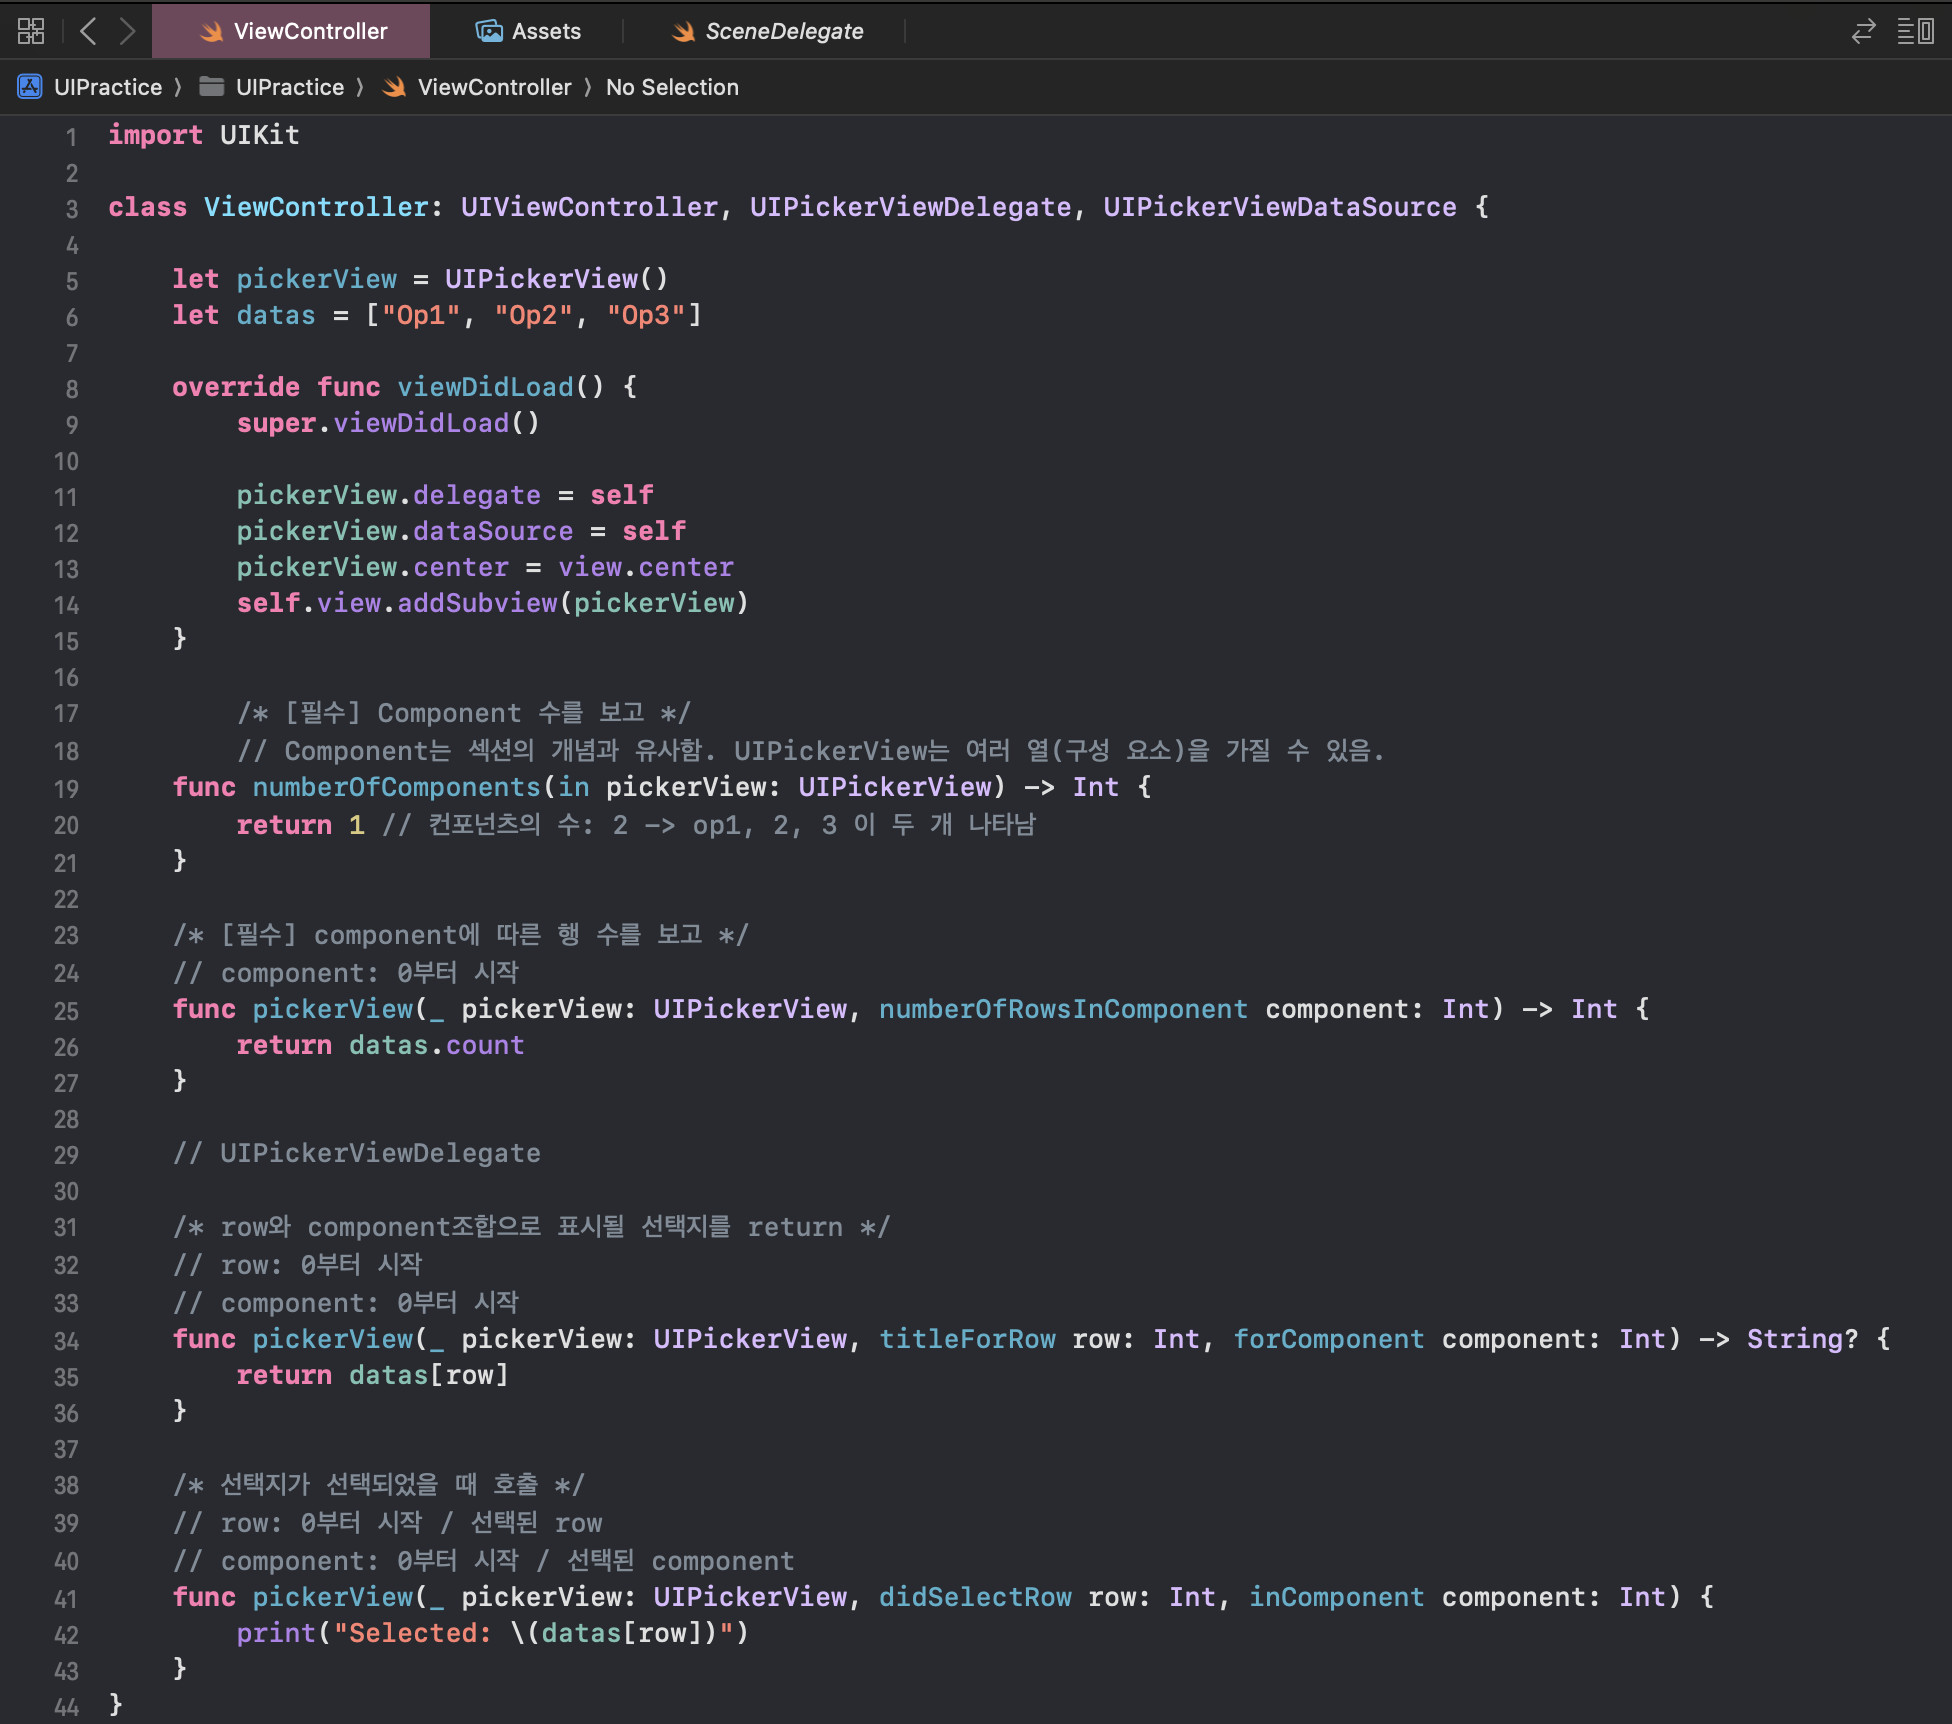Click line number 19 in gutter
The width and height of the screenshot is (1952, 1724).
[66, 789]
